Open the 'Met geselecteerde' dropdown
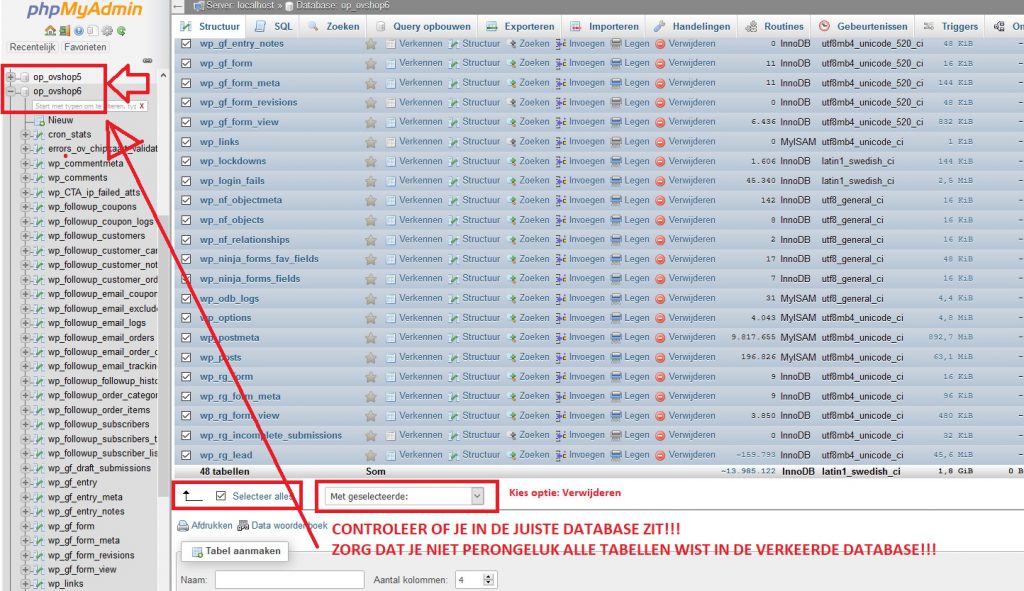This screenshot has height=591, width=1024. 405,495
